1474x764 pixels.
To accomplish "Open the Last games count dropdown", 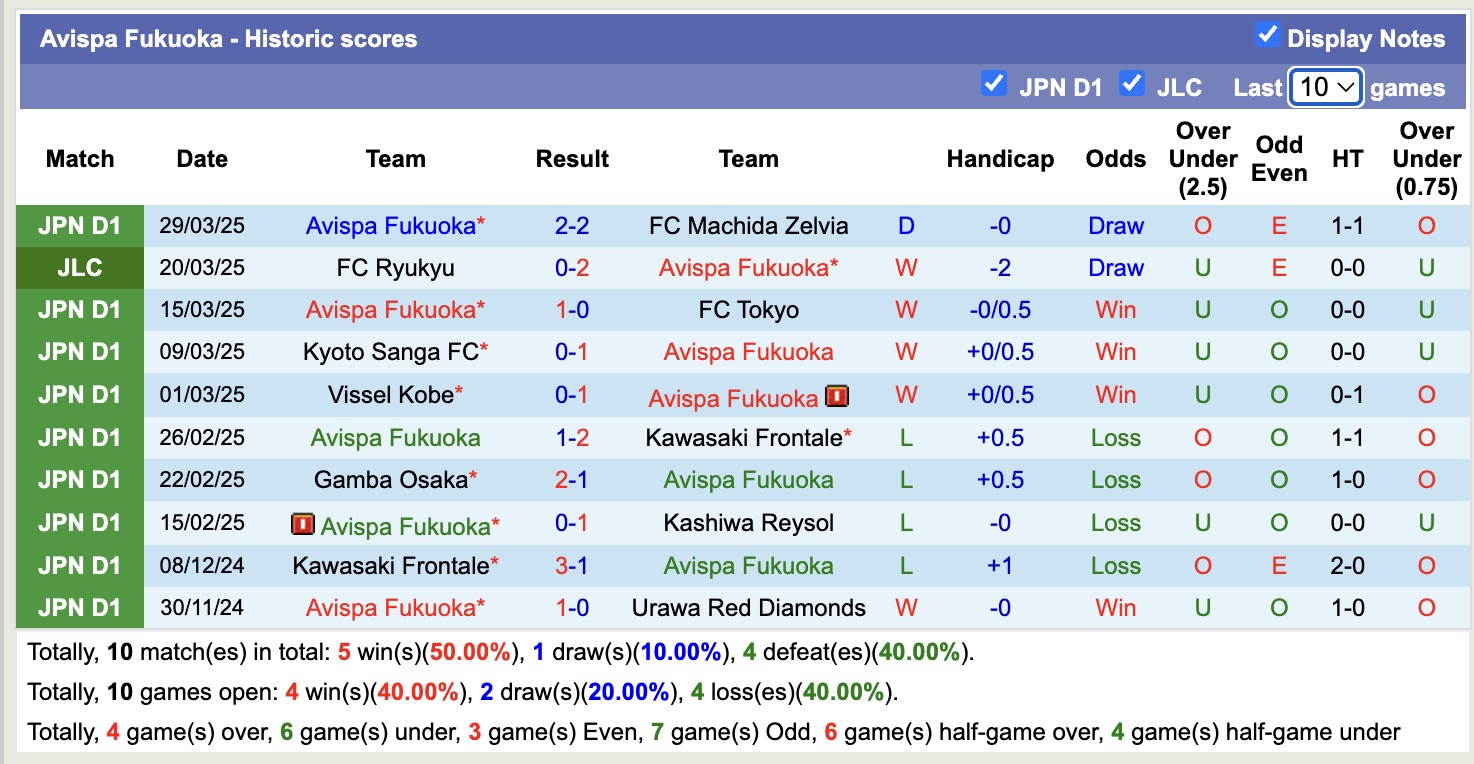I will (x=1325, y=88).
